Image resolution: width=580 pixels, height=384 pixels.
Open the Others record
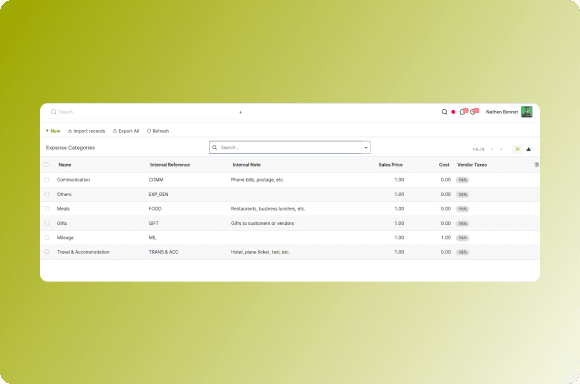(64, 194)
